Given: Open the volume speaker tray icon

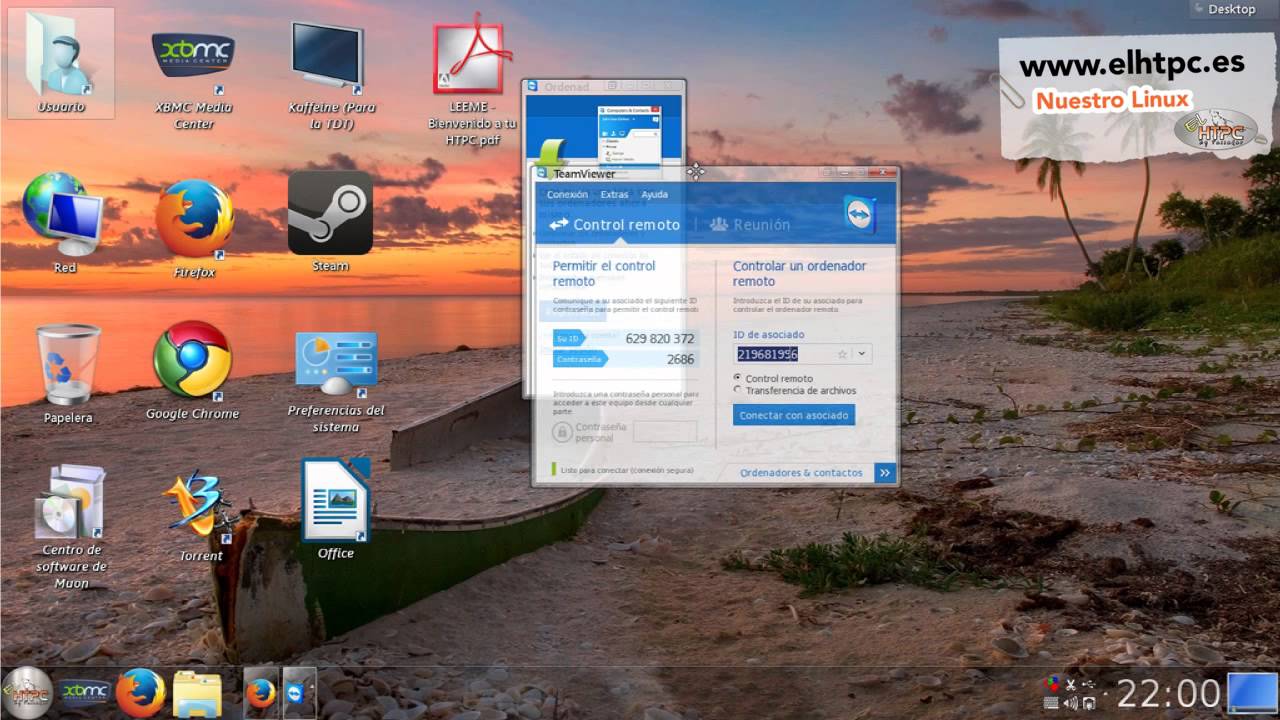Looking at the screenshot, I should pyautogui.click(x=1071, y=703).
